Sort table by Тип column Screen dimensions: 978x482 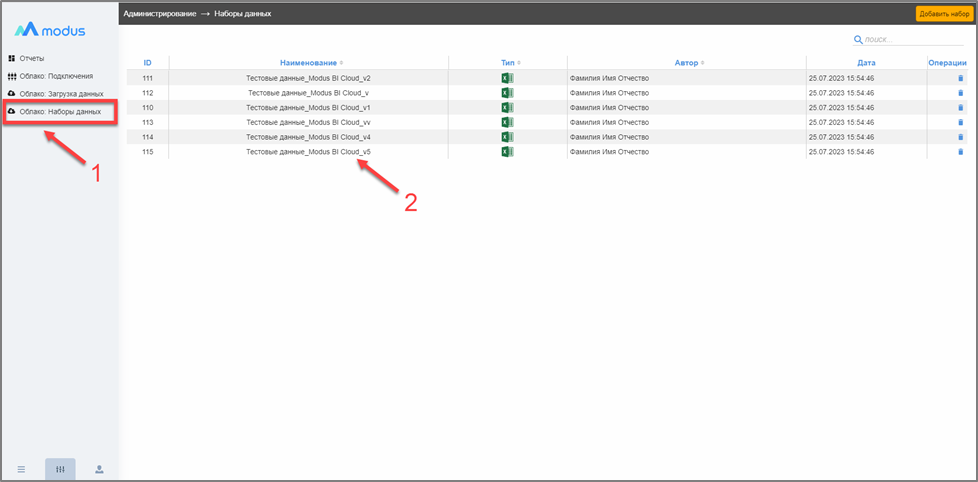coord(508,63)
